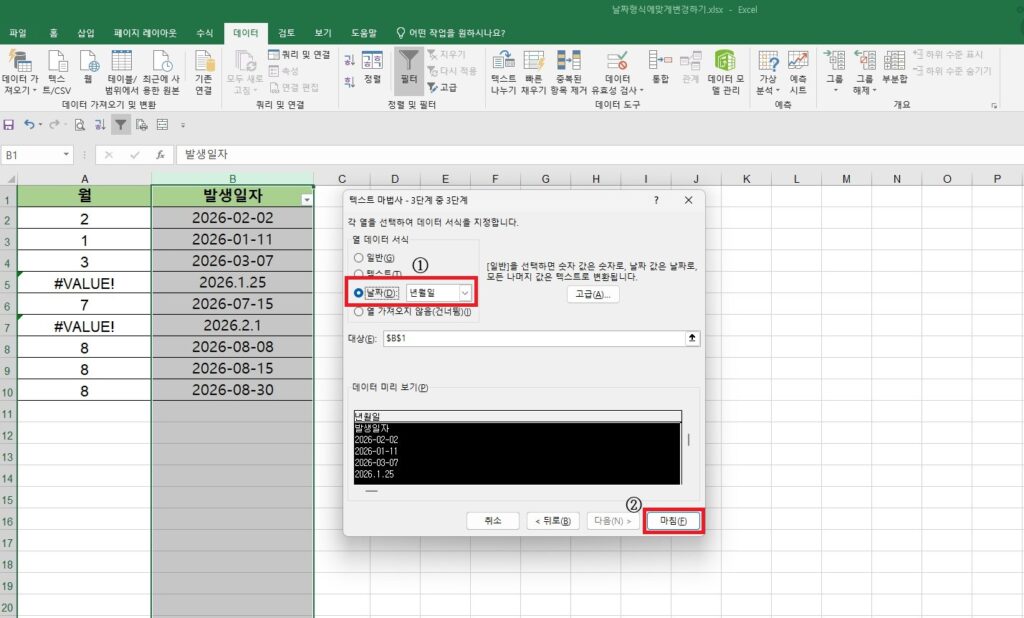Click the 대상(E) destination input field
Viewport: 1024px width, 618px height.
[x=534, y=338]
